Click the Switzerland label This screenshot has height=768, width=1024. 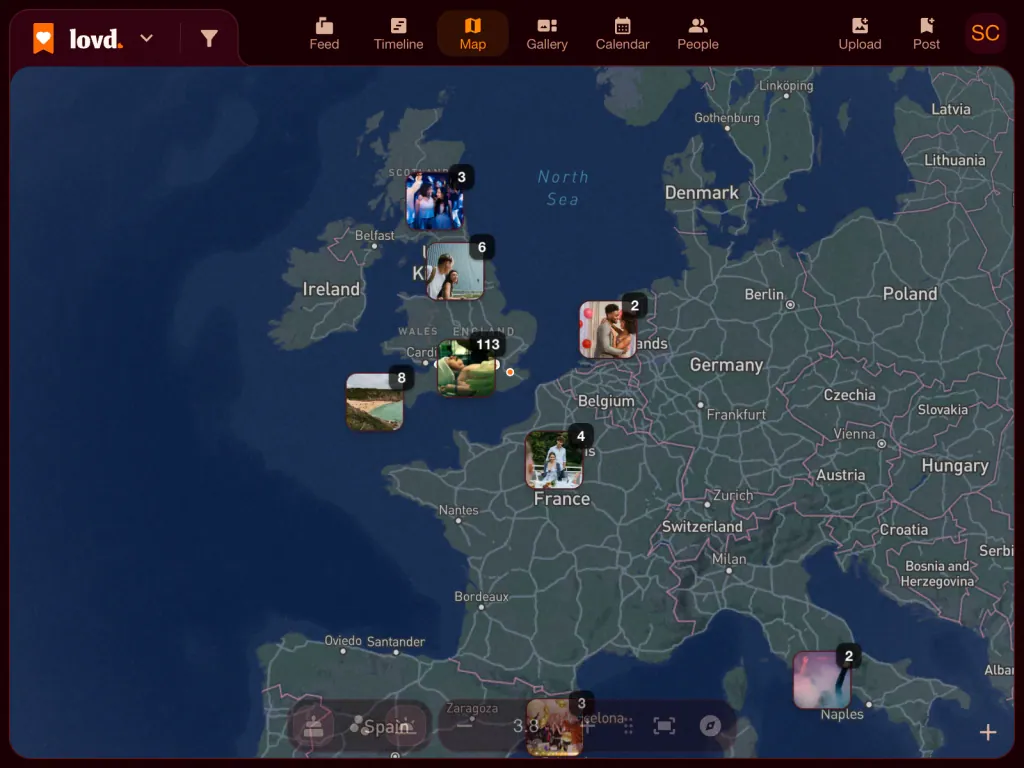click(702, 526)
